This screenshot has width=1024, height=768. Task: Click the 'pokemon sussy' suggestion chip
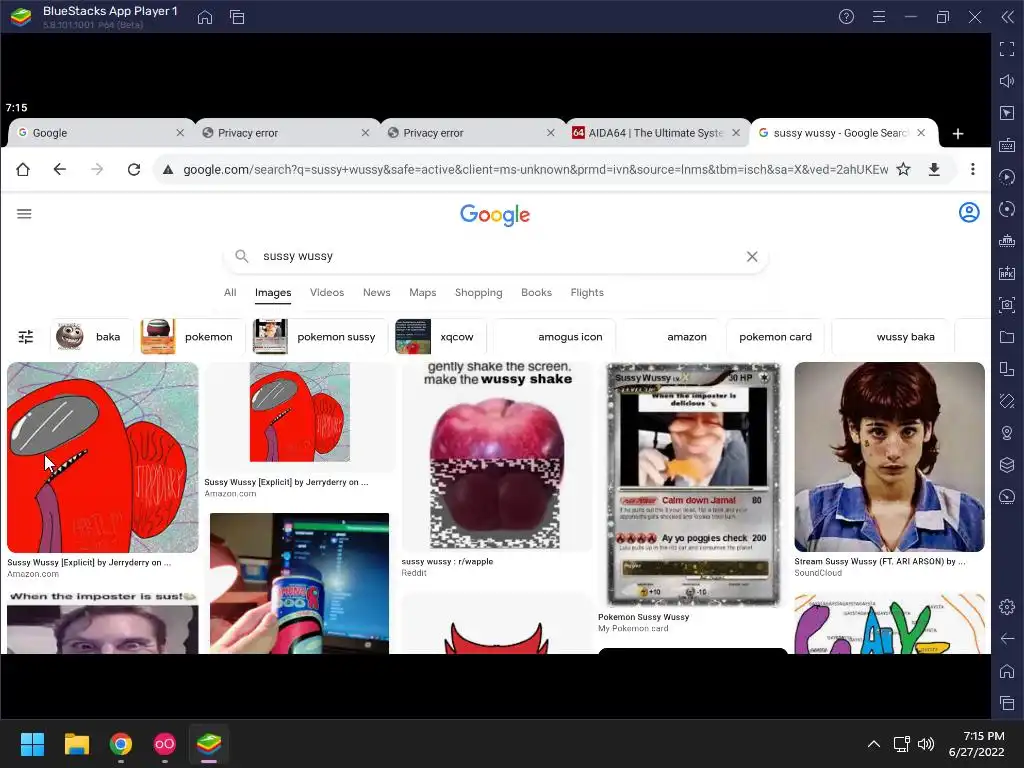tap(320, 337)
